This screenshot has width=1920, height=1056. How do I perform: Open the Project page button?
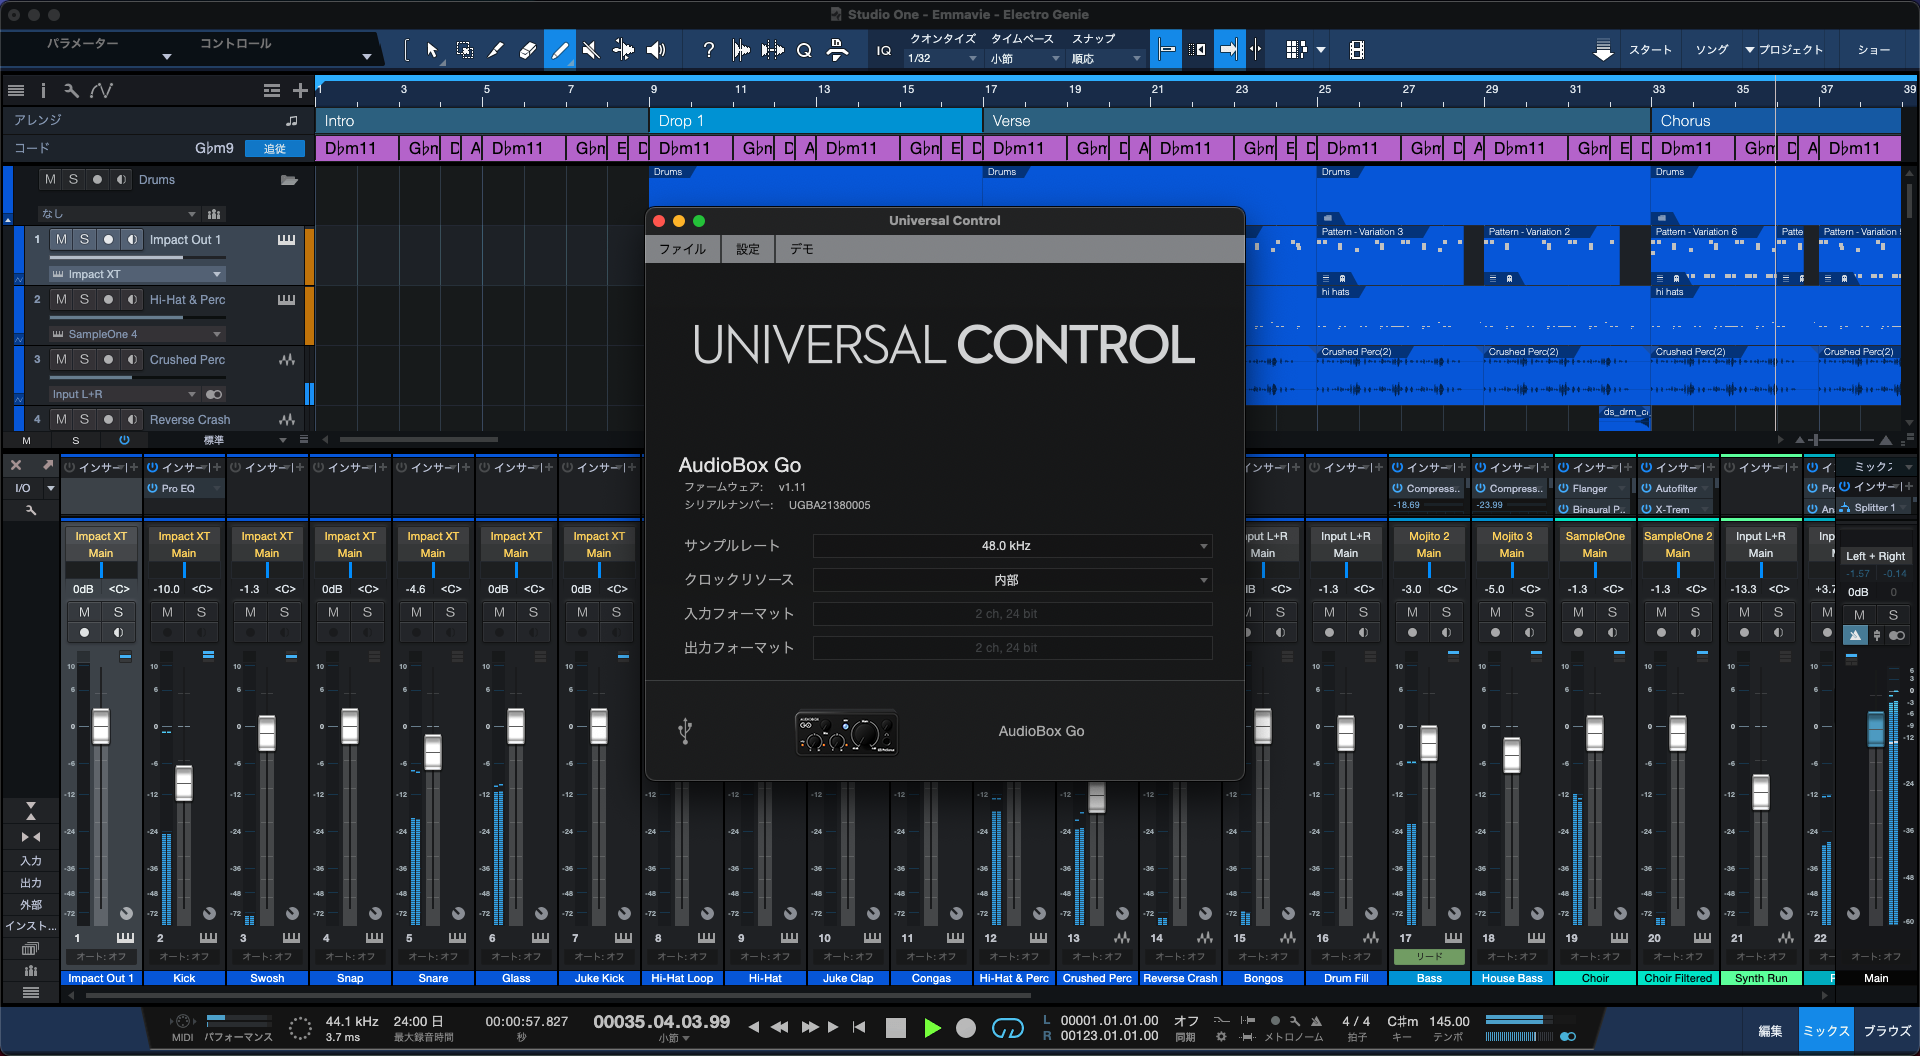click(x=1790, y=50)
